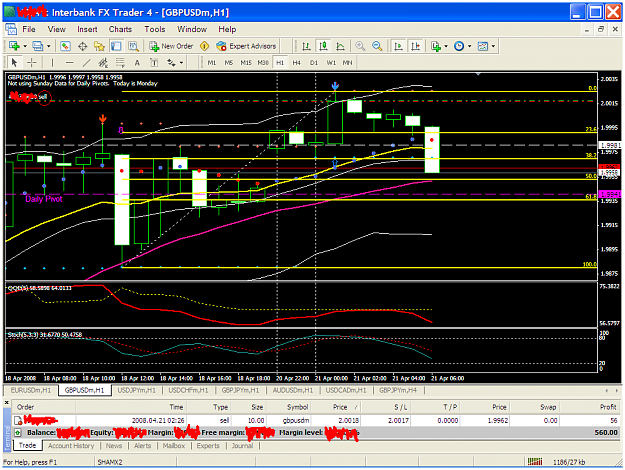Select the Vertical Line drawing tool
625x470 pixels.
coord(52,63)
